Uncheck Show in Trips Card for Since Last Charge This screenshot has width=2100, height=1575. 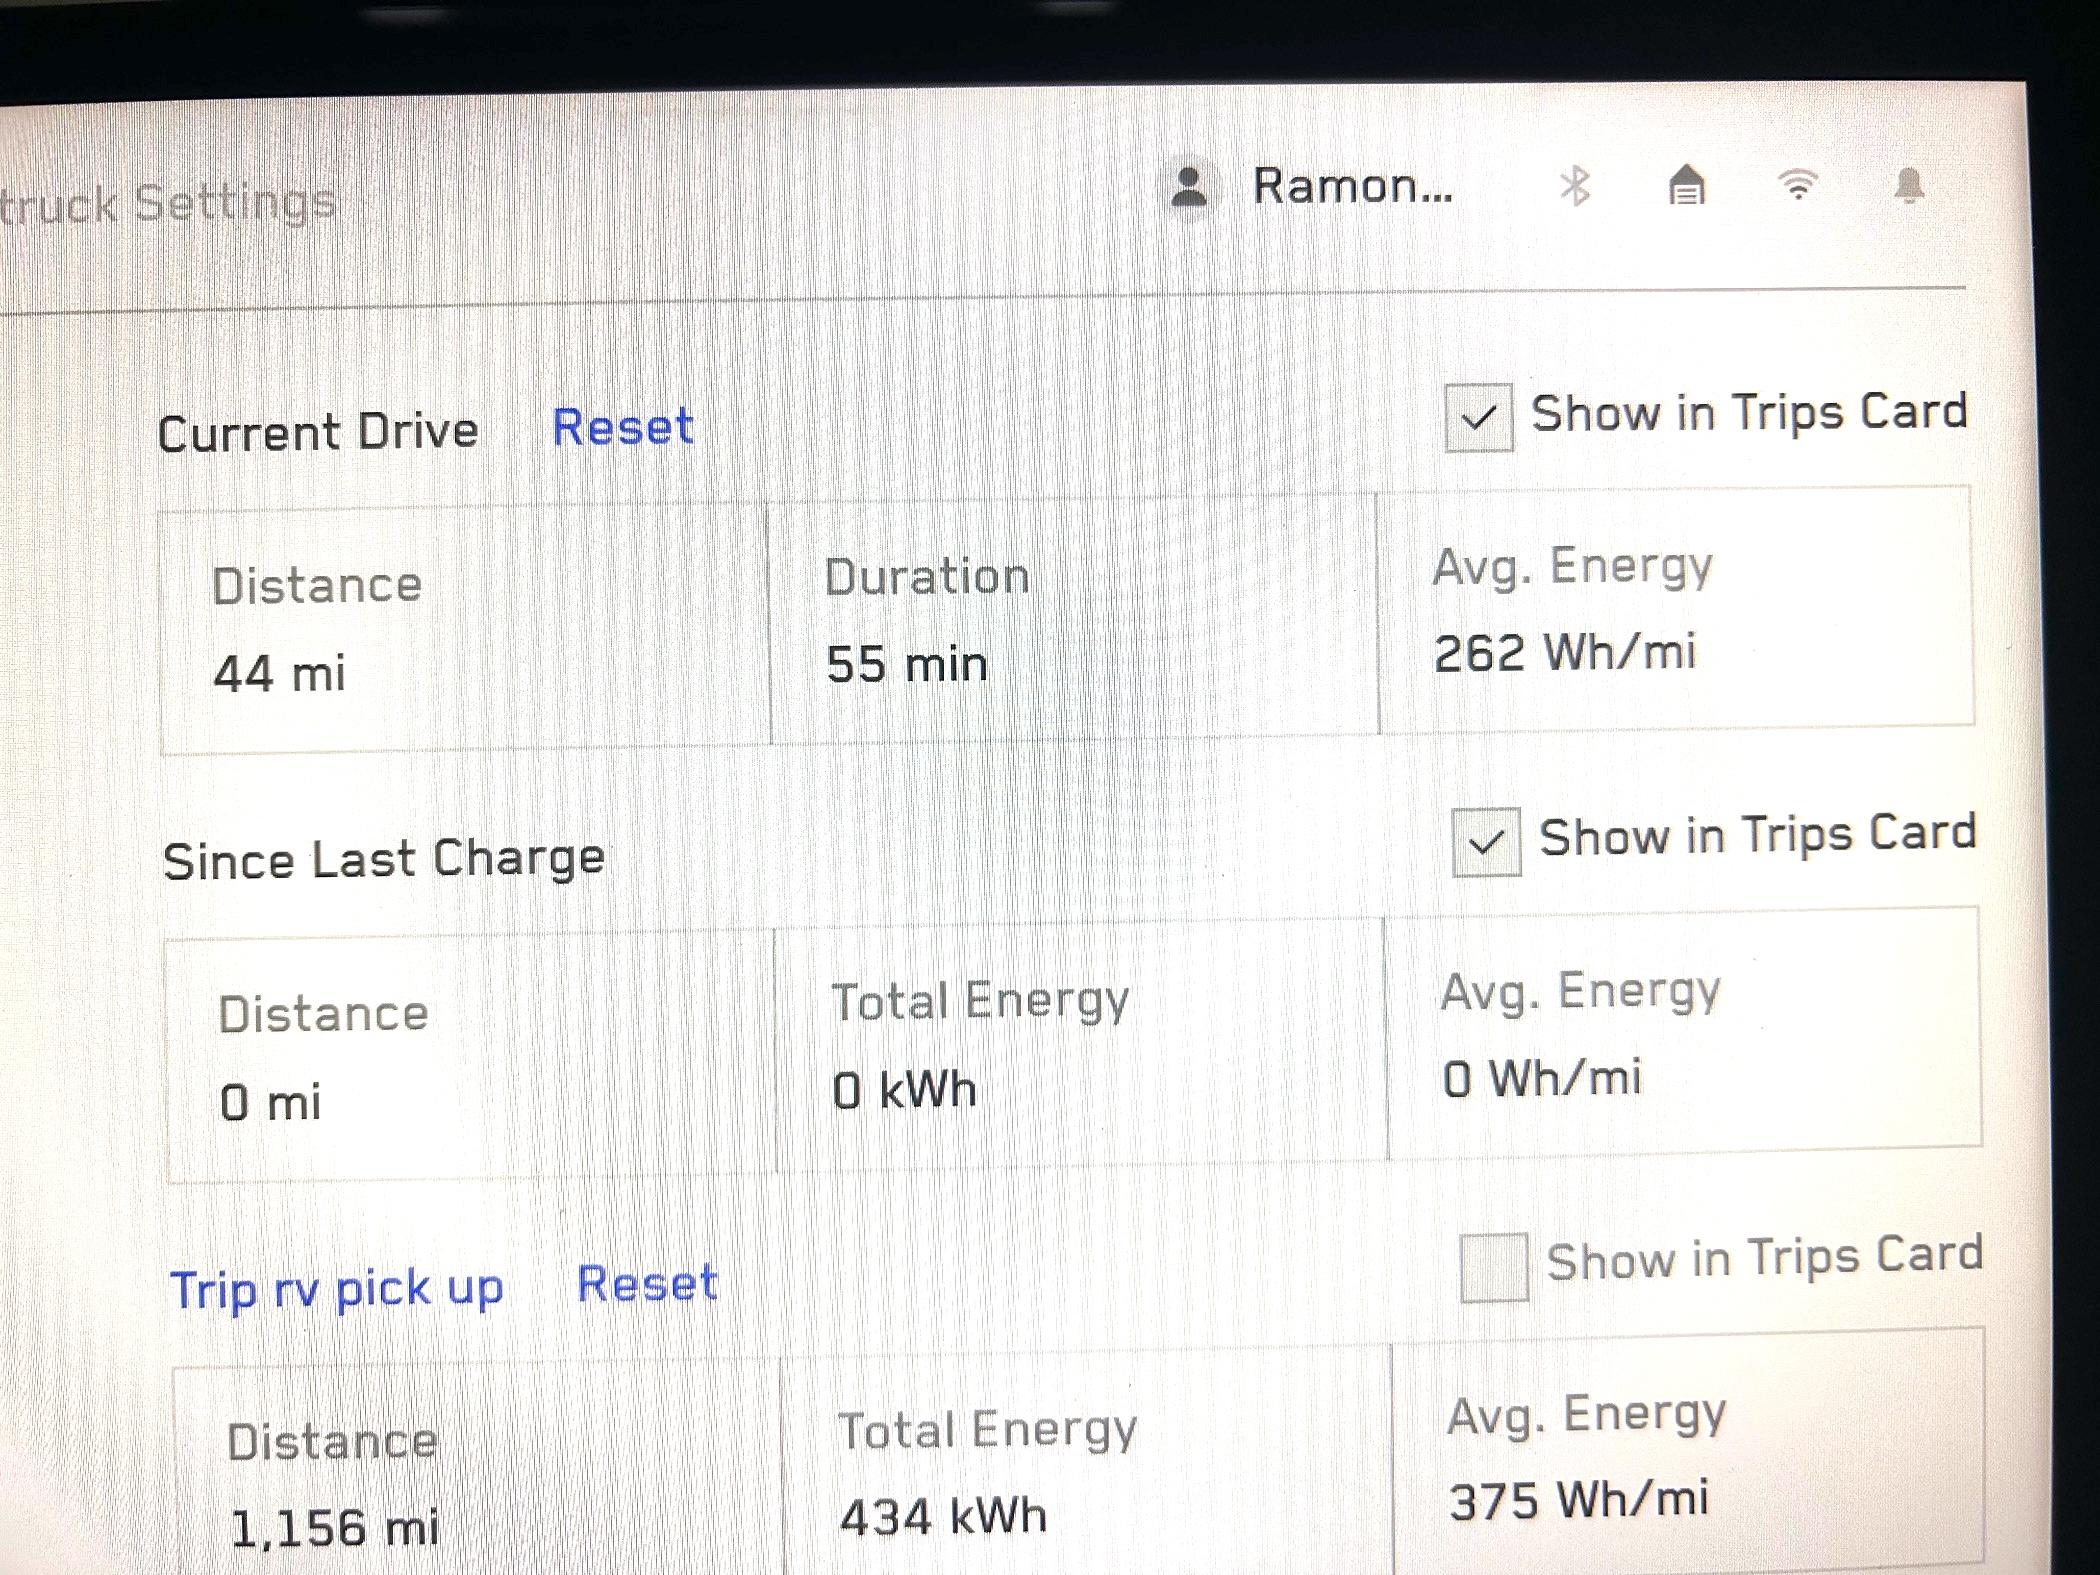[x=1486, y=842]
